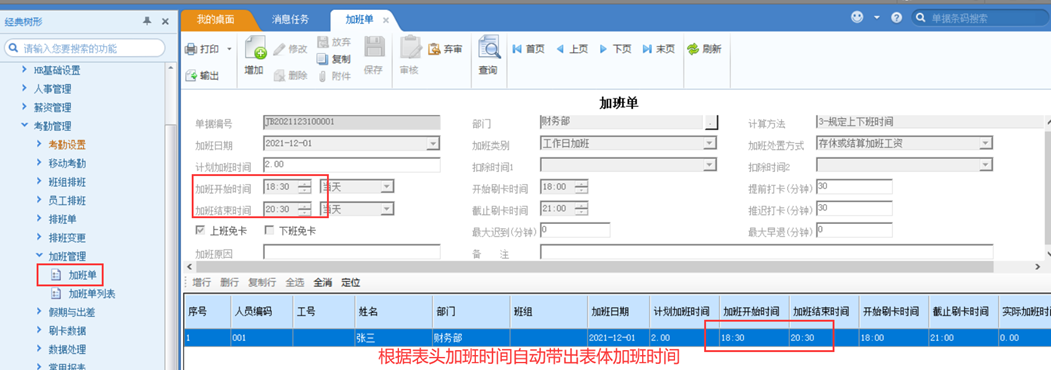Open 扣除时间1 dropdown
Viewport: 1051px width, 370px height.
click(709, 165)
